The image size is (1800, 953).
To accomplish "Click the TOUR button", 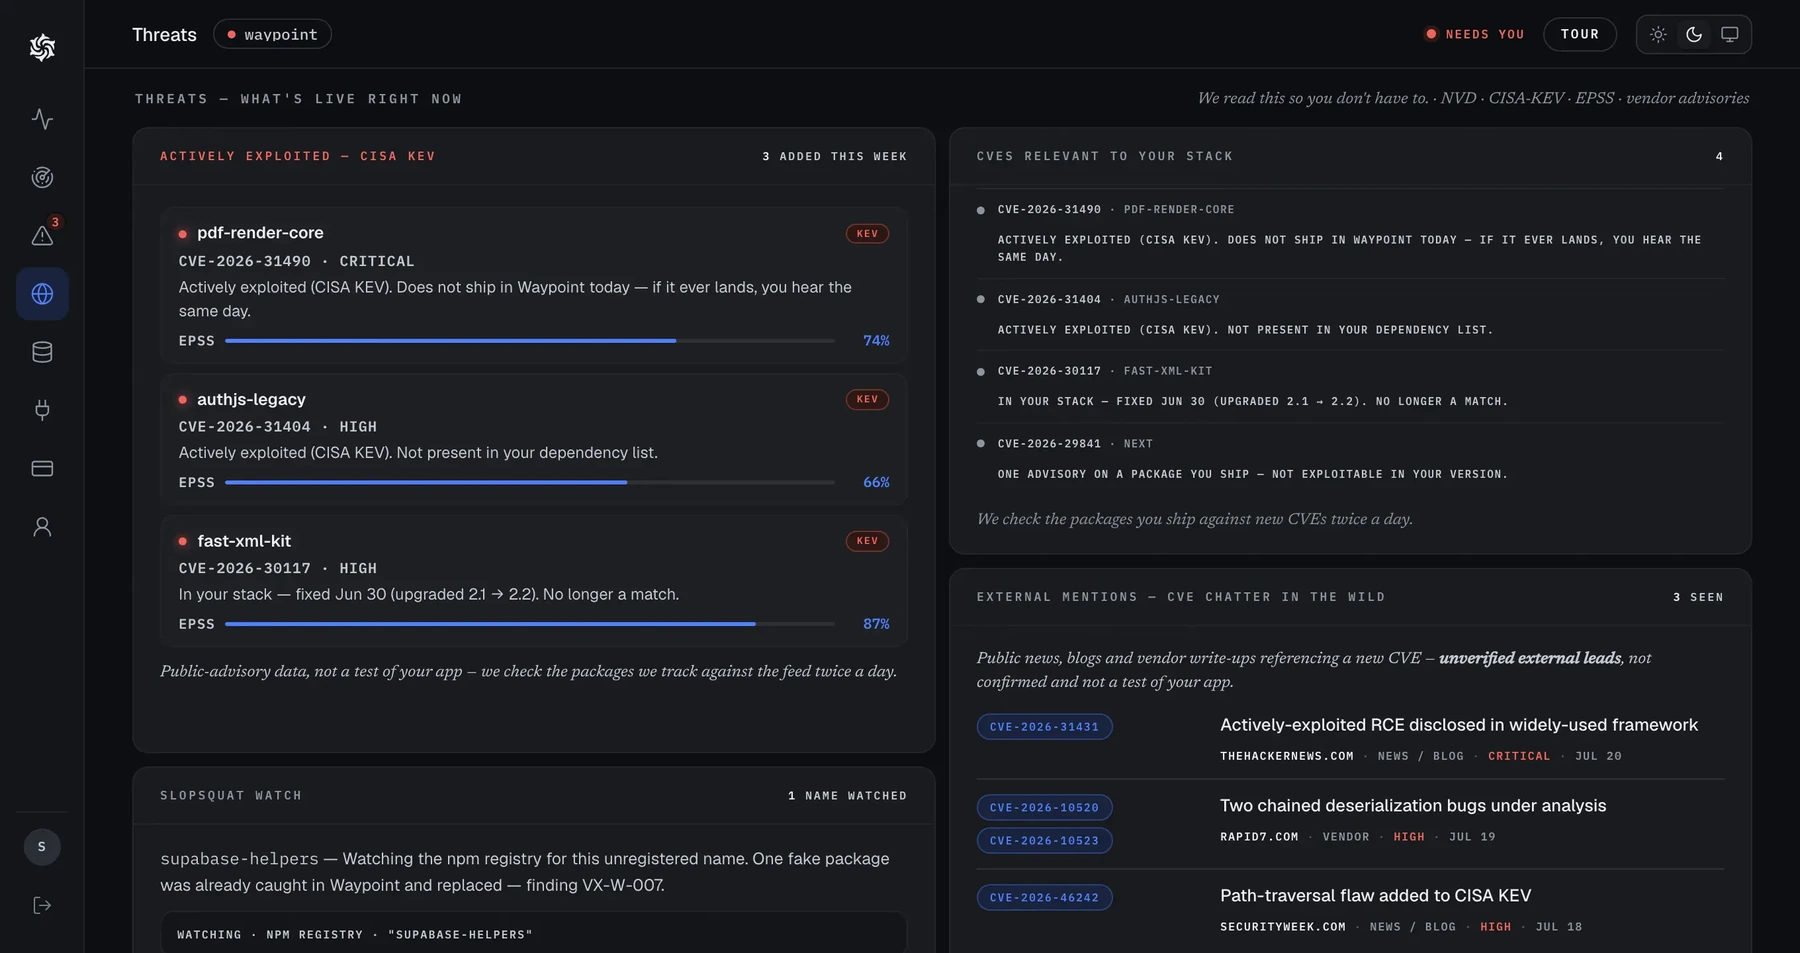I will pyautogui.click(x=1580, y=34).
